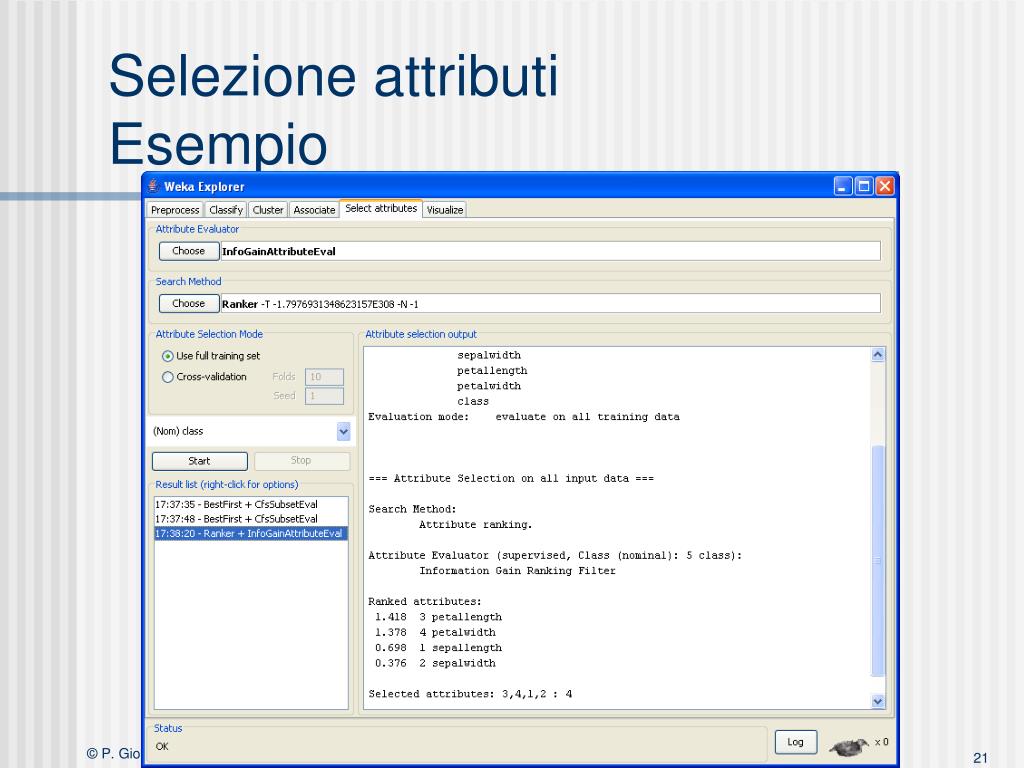The height and width of the screenshot is (768, 1024).
Task: Close the Weka Explorer window
Action: pos(885,186)
